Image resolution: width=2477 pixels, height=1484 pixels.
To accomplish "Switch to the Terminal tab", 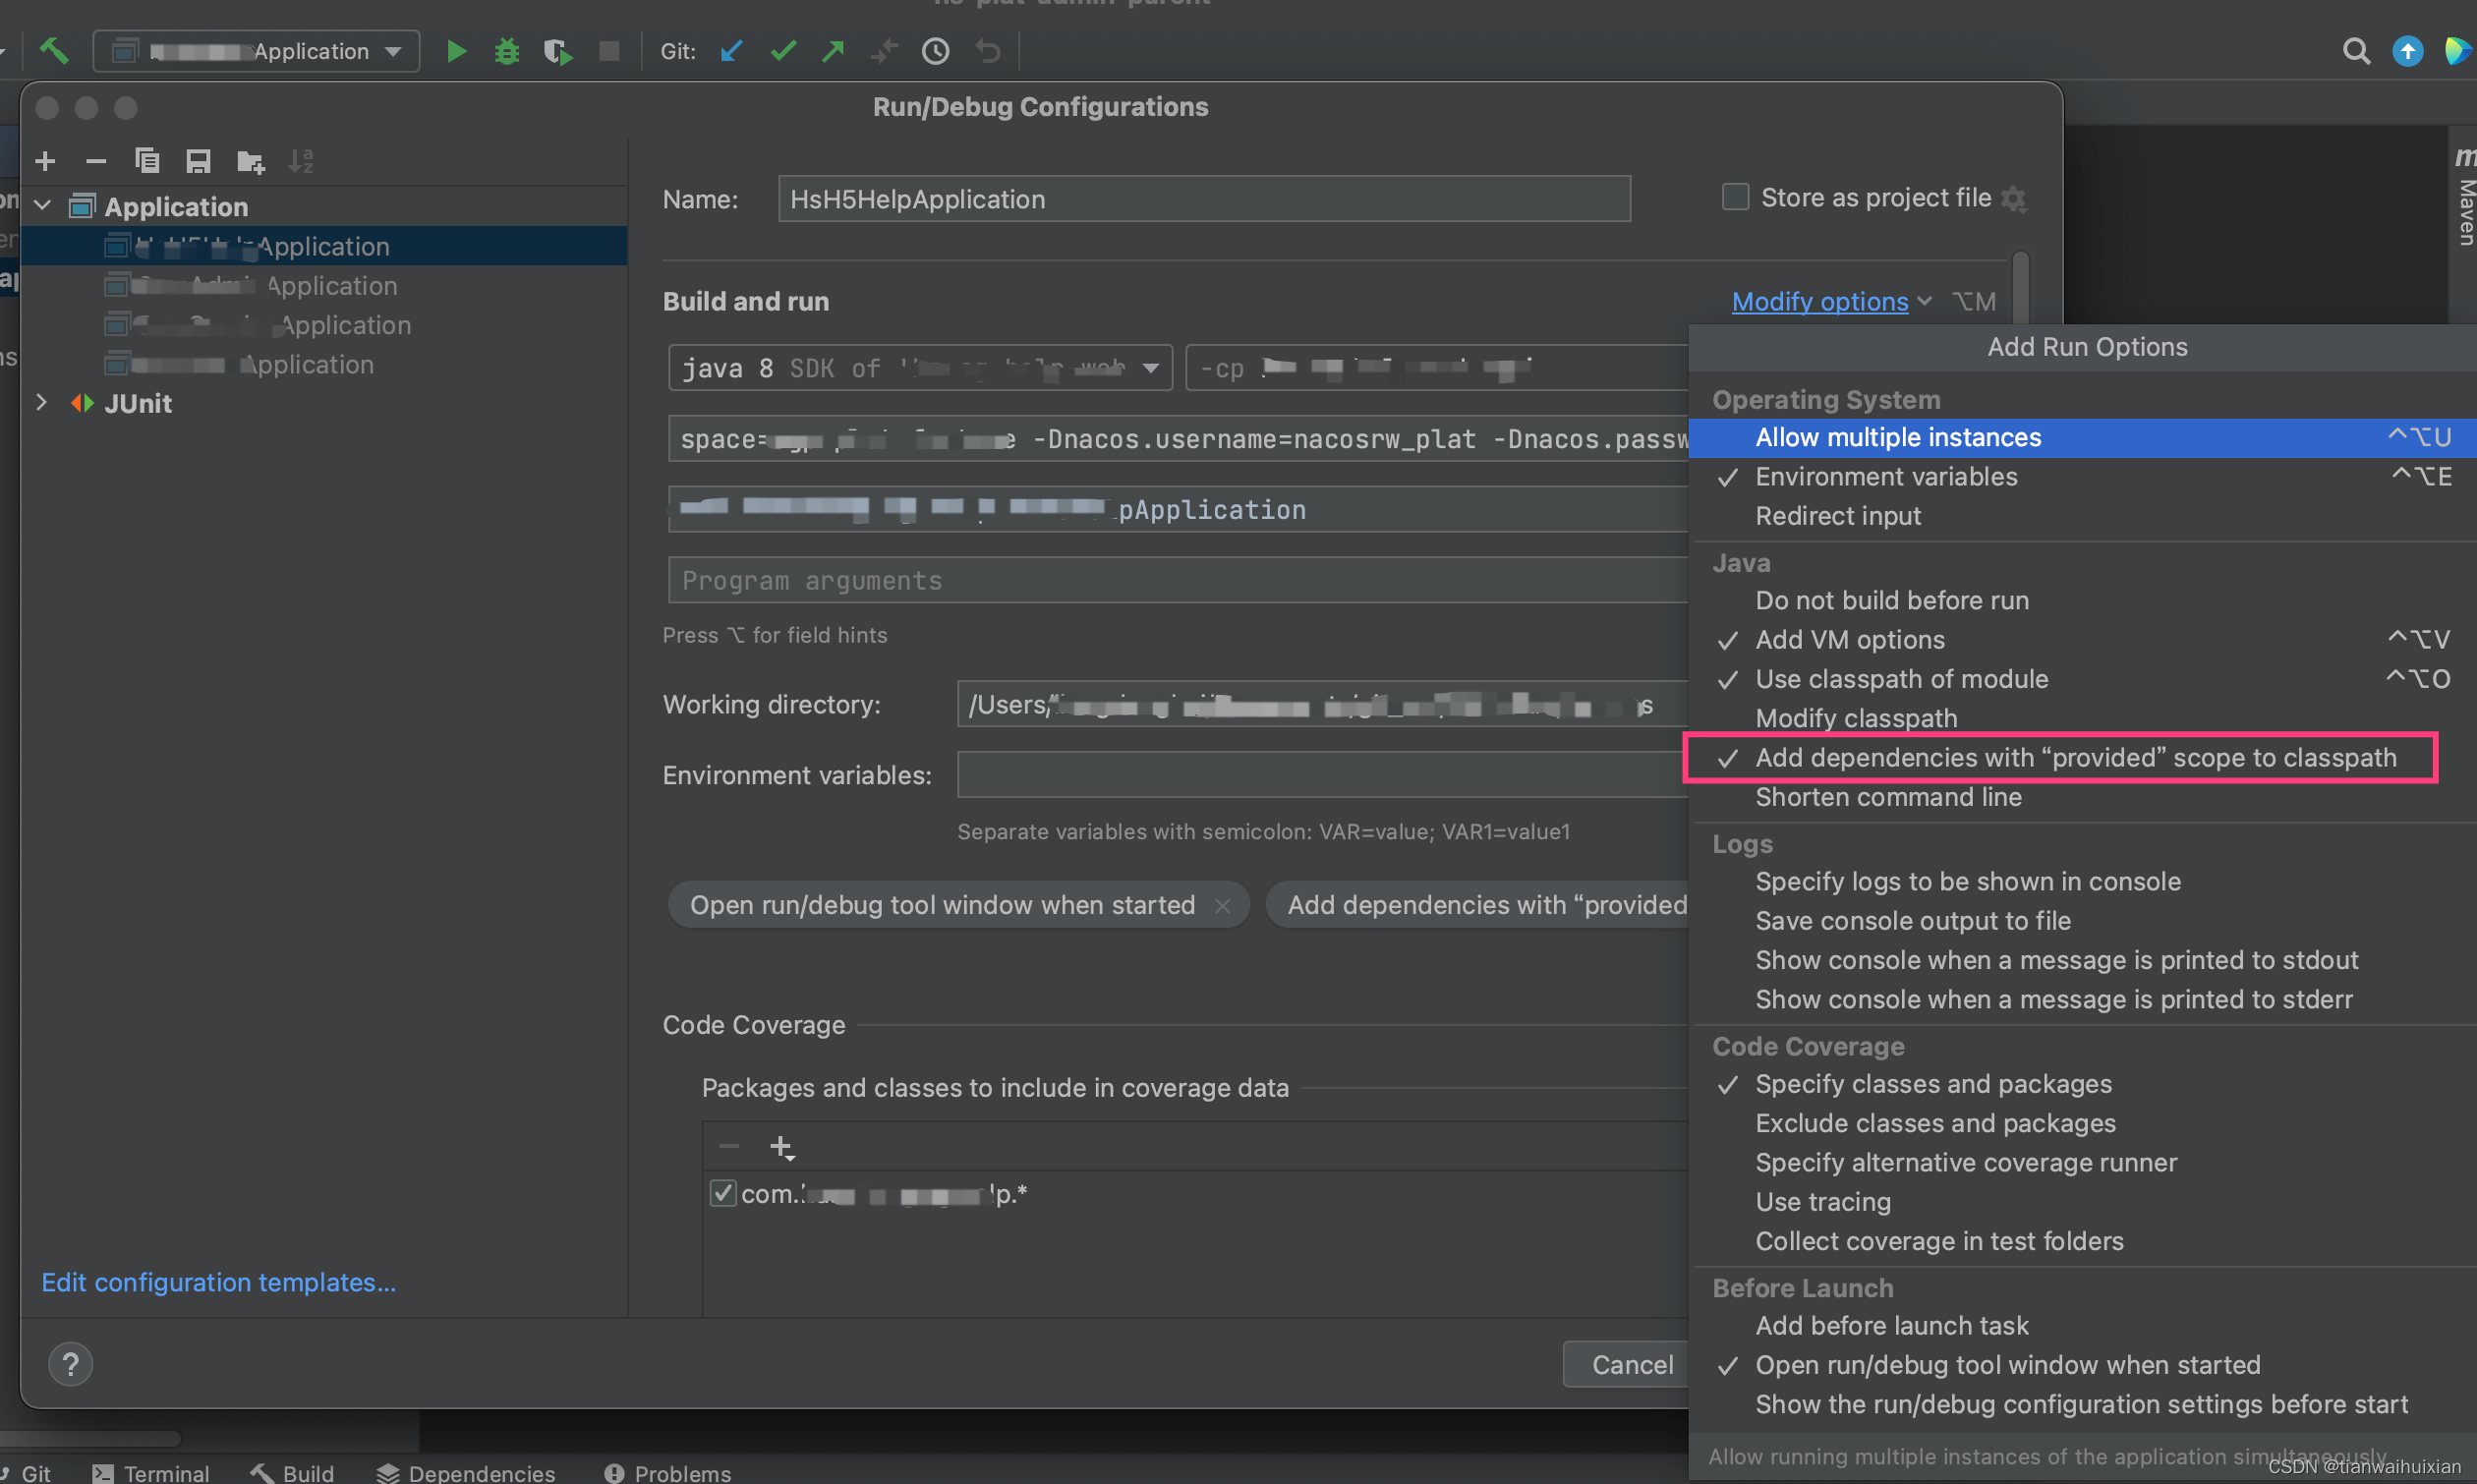I will (x=166, y=1472).
